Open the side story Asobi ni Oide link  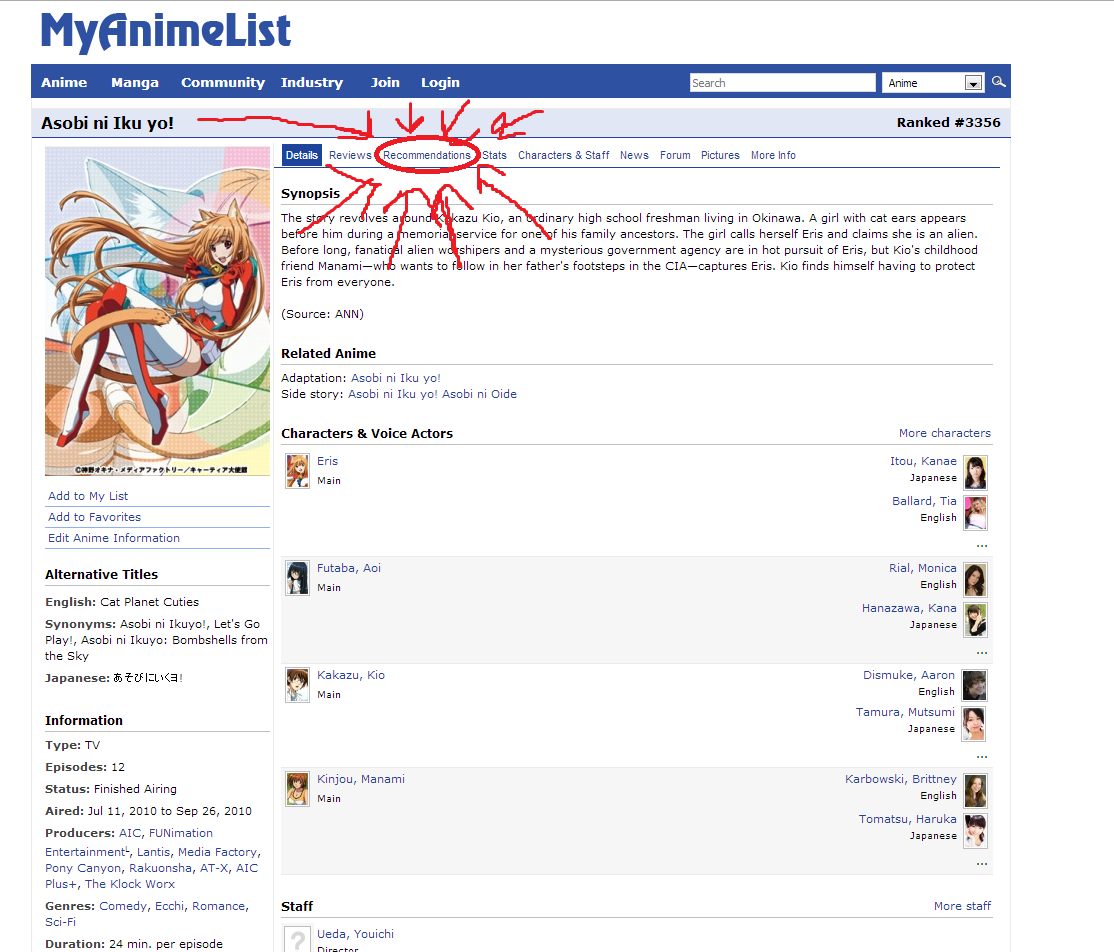[432, 394]
